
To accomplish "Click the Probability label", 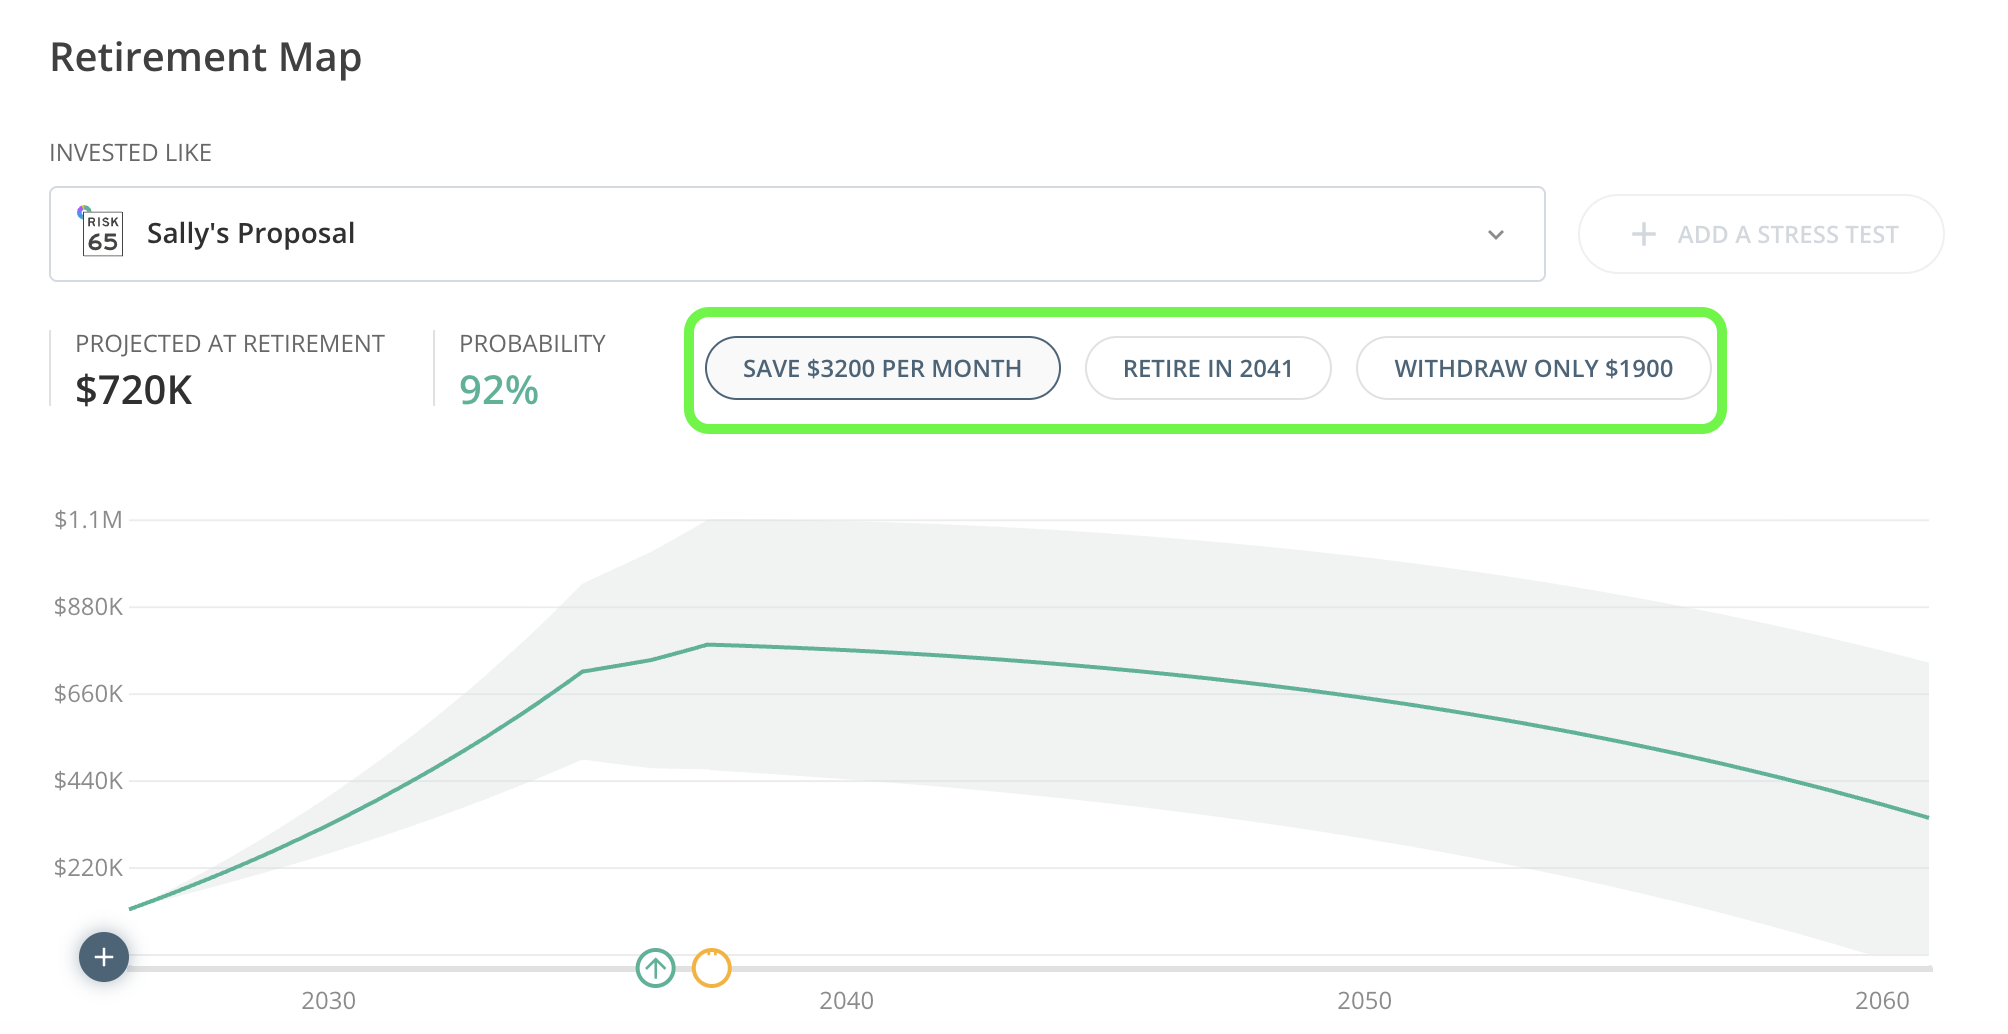I will coord(532,344).
